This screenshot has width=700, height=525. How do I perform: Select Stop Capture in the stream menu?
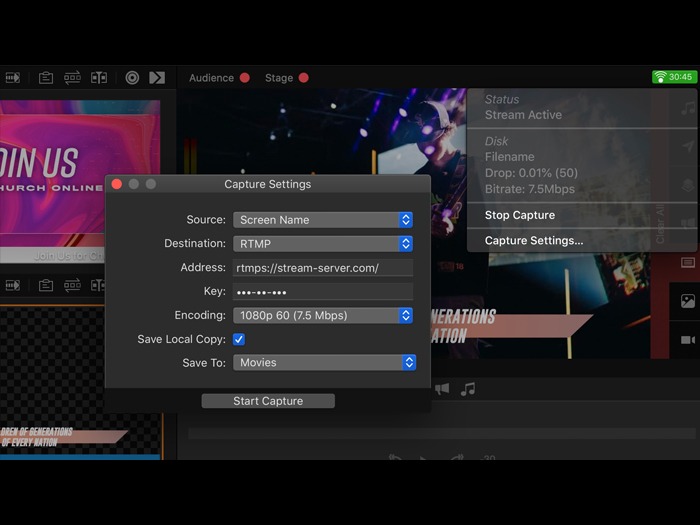pyautogui.click(x=520, y=215)
